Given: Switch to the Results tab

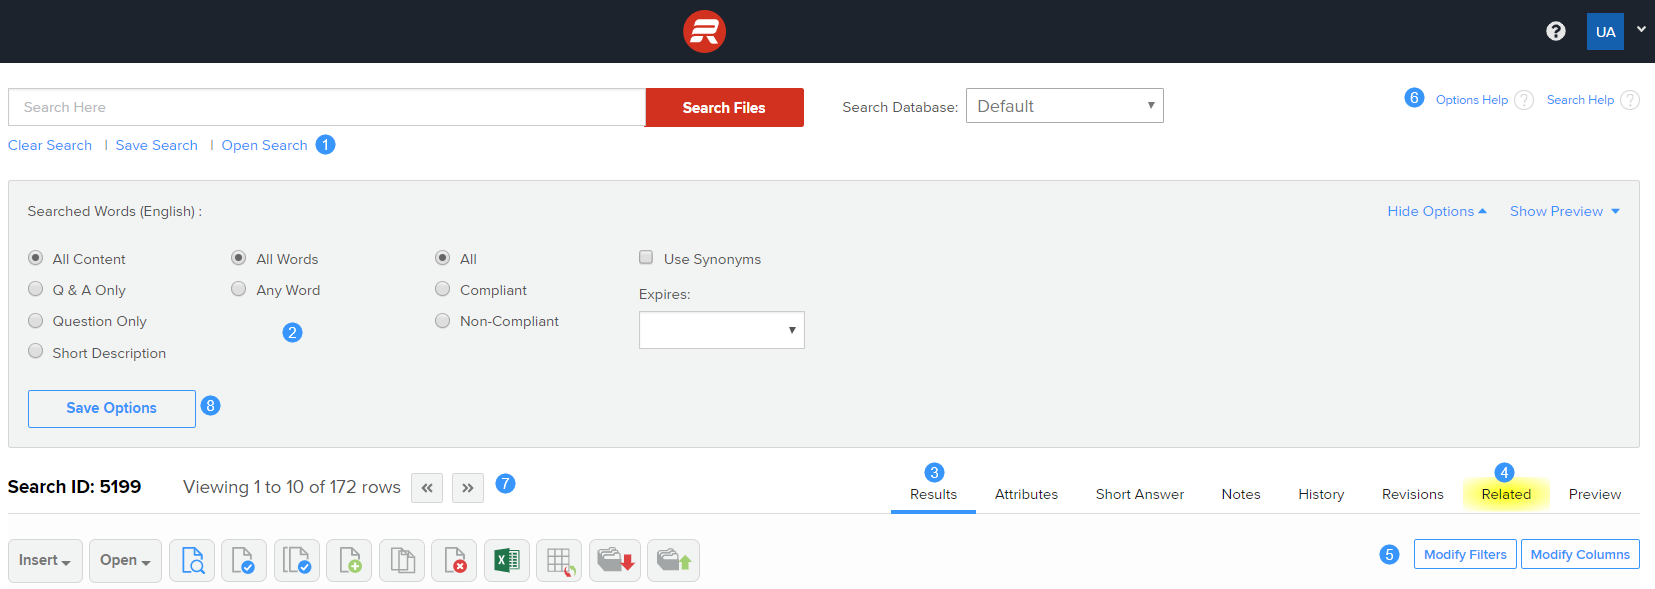Looking at the screenshot, I should [933, 494].
